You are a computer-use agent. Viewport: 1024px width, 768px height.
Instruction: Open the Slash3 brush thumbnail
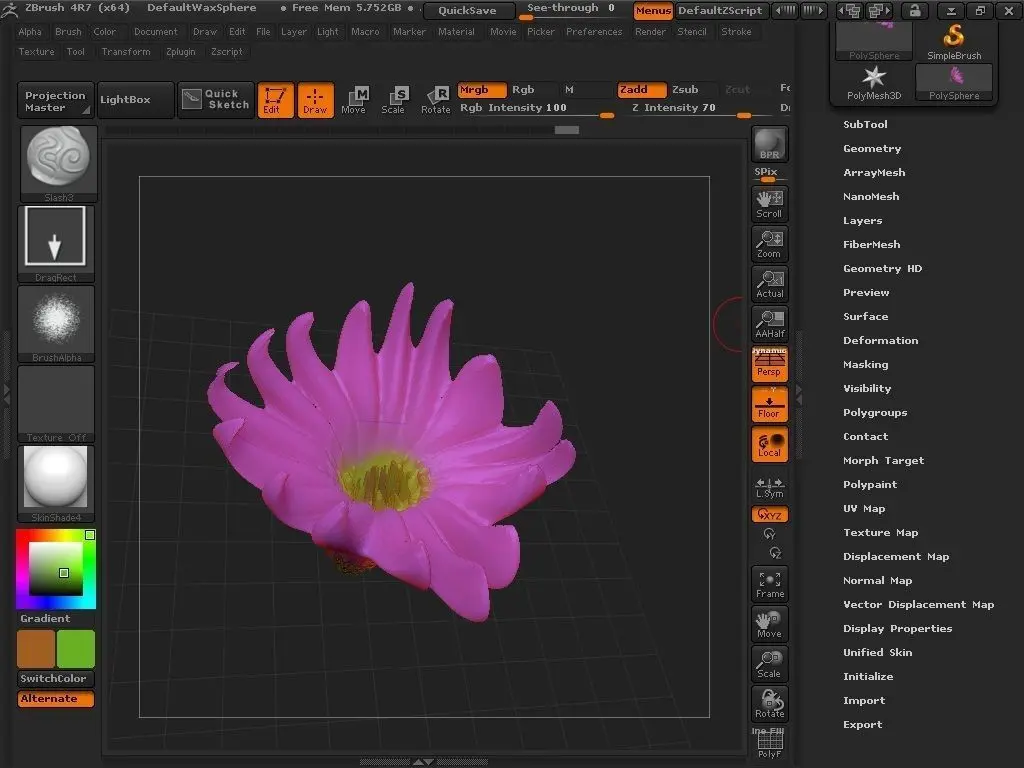[58, 164]
